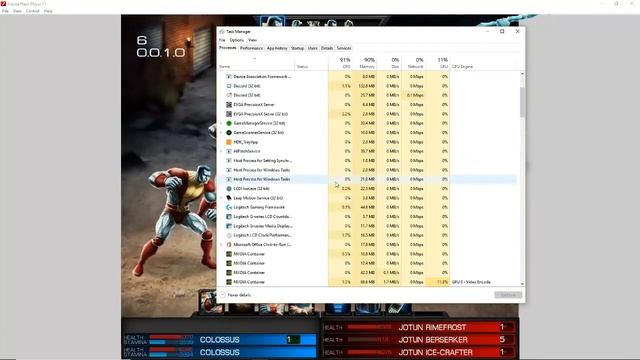This screenshot has width=640, height=360.
Task: Click the NVIDIA Container 12.4 MB icon
Action: pos(229,263)
